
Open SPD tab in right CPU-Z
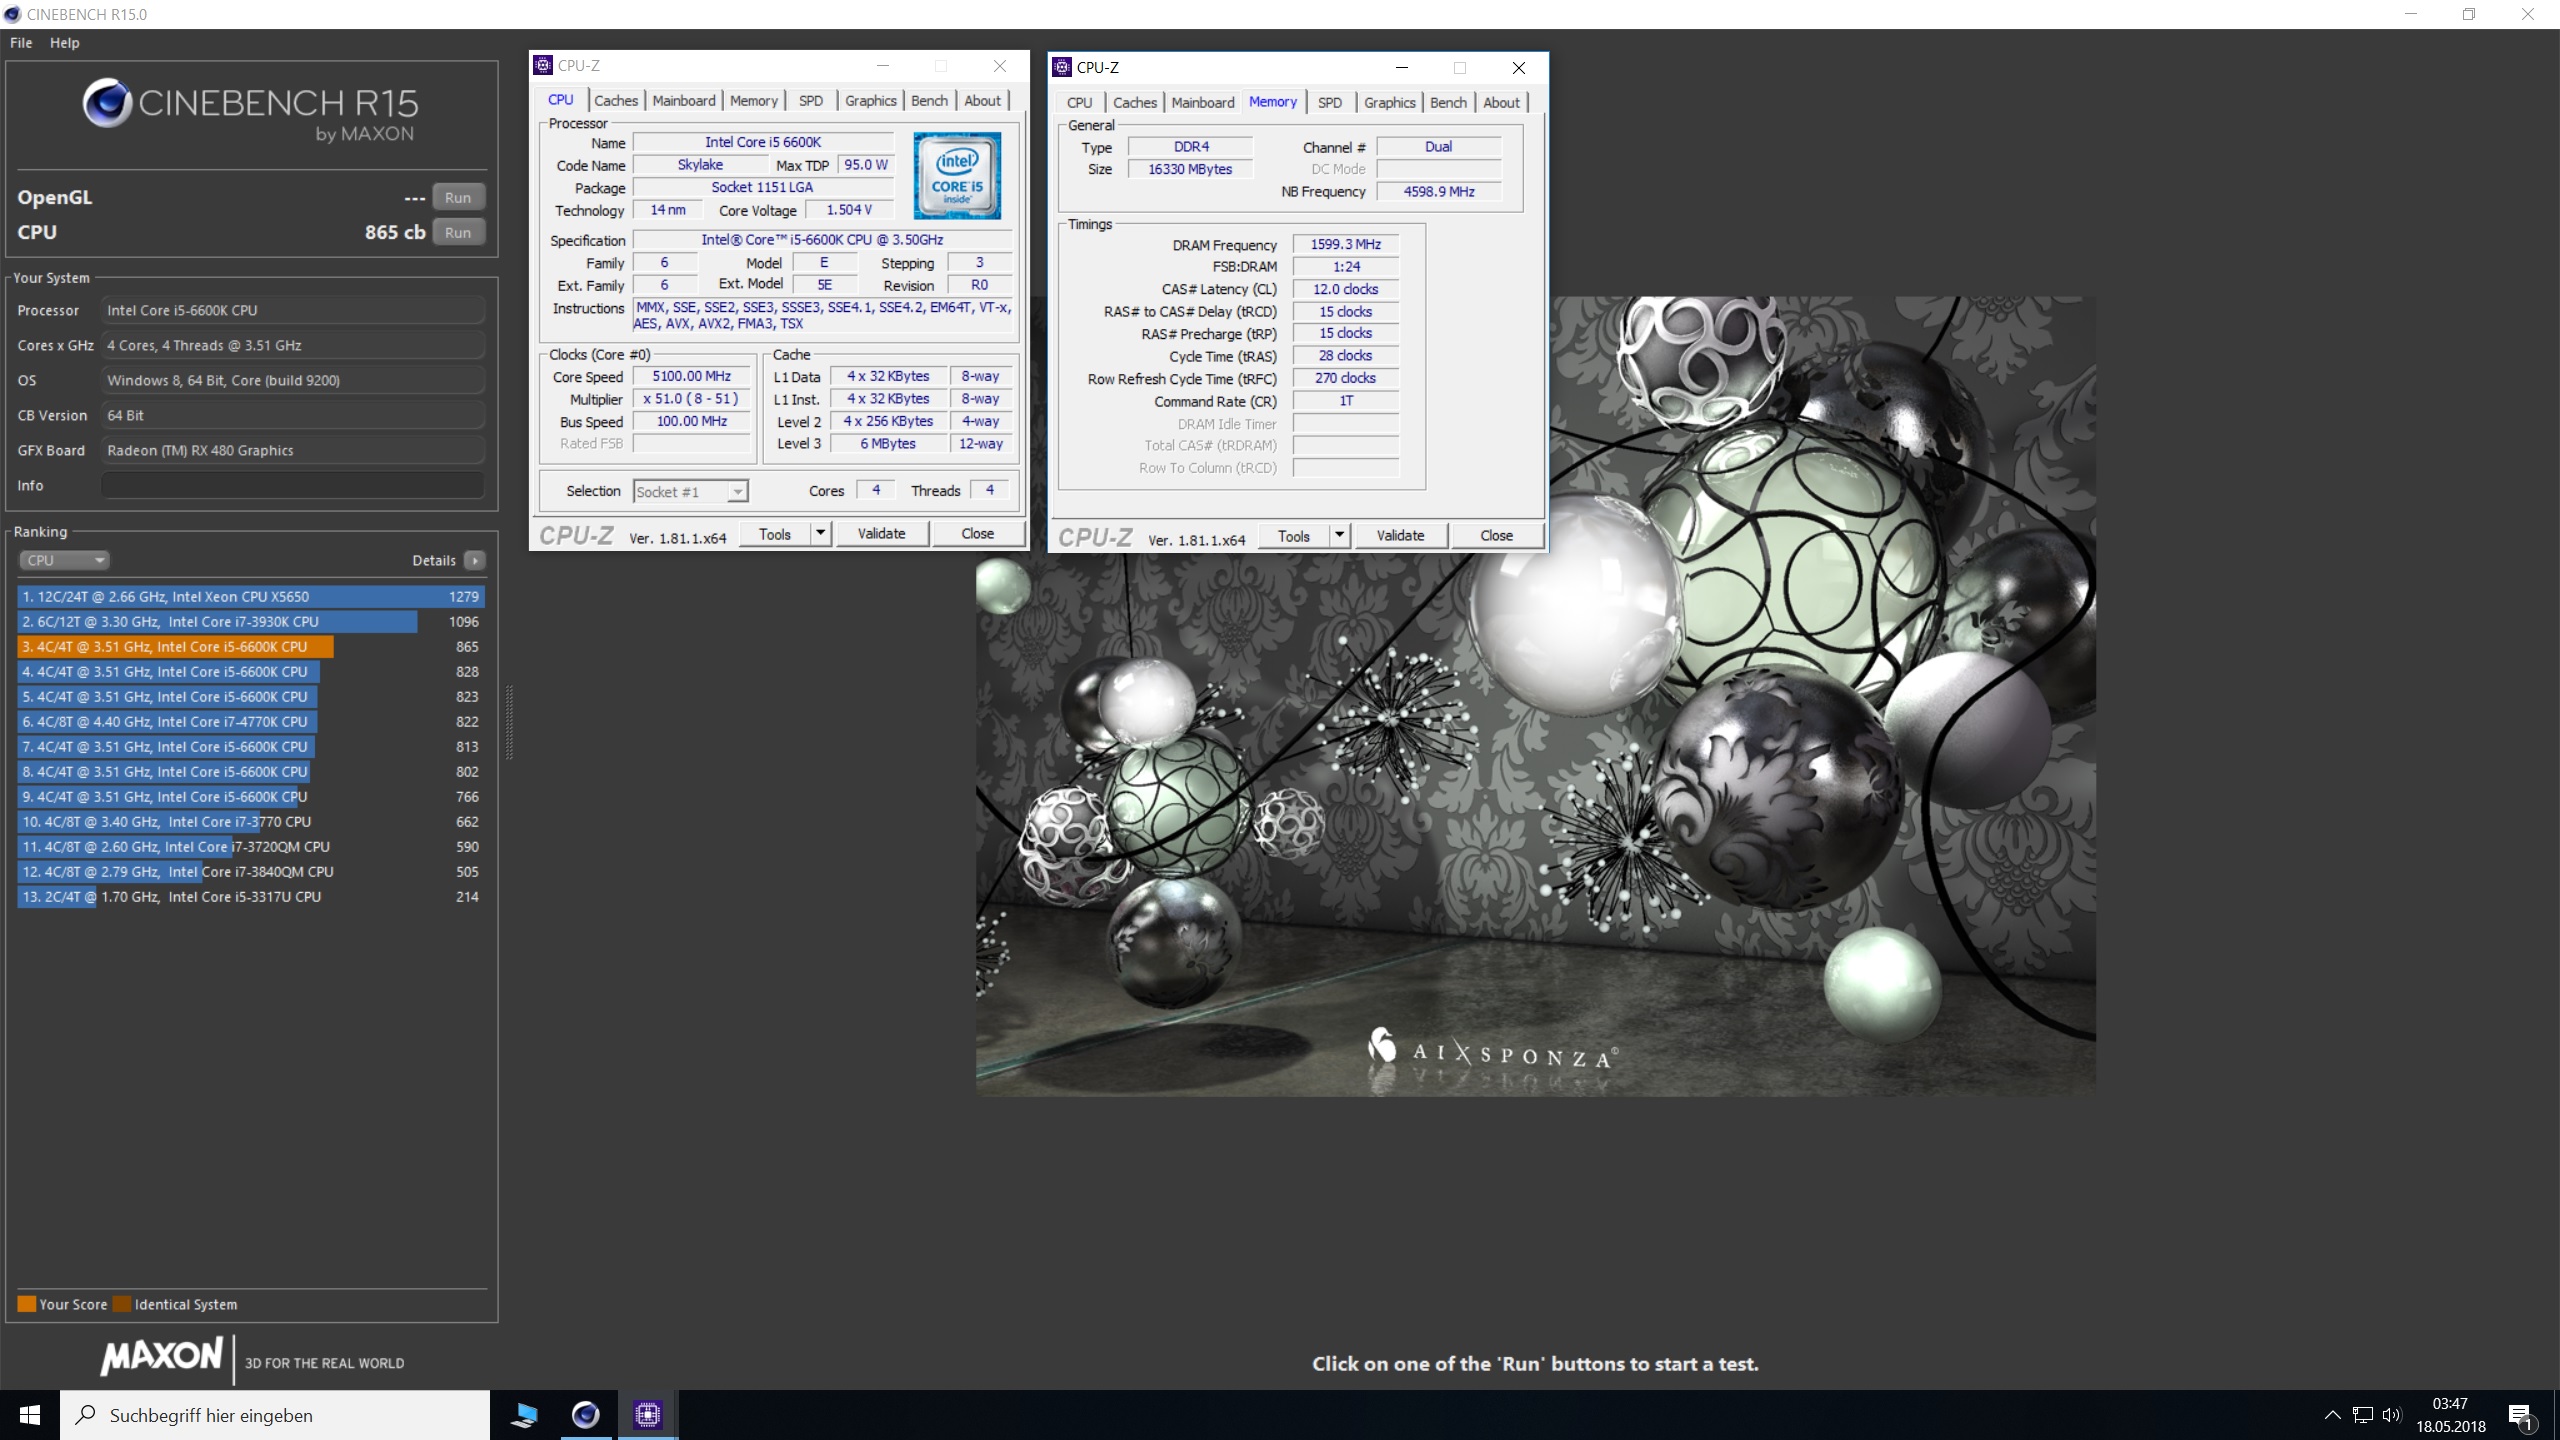tap(1330, 103)
